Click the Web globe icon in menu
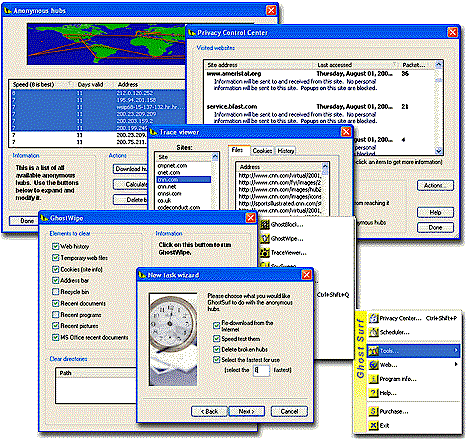466x439 pixels. 374,365
